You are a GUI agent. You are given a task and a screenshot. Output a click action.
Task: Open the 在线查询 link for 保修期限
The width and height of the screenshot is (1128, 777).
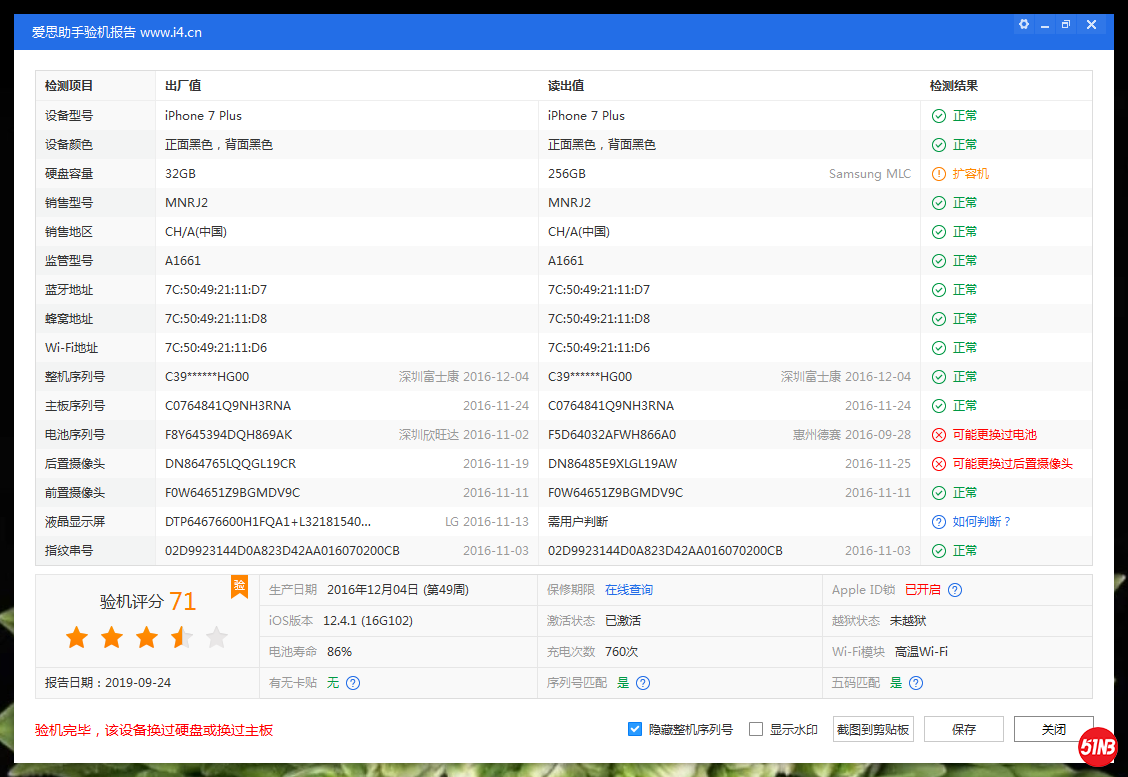tap(630, 591)
